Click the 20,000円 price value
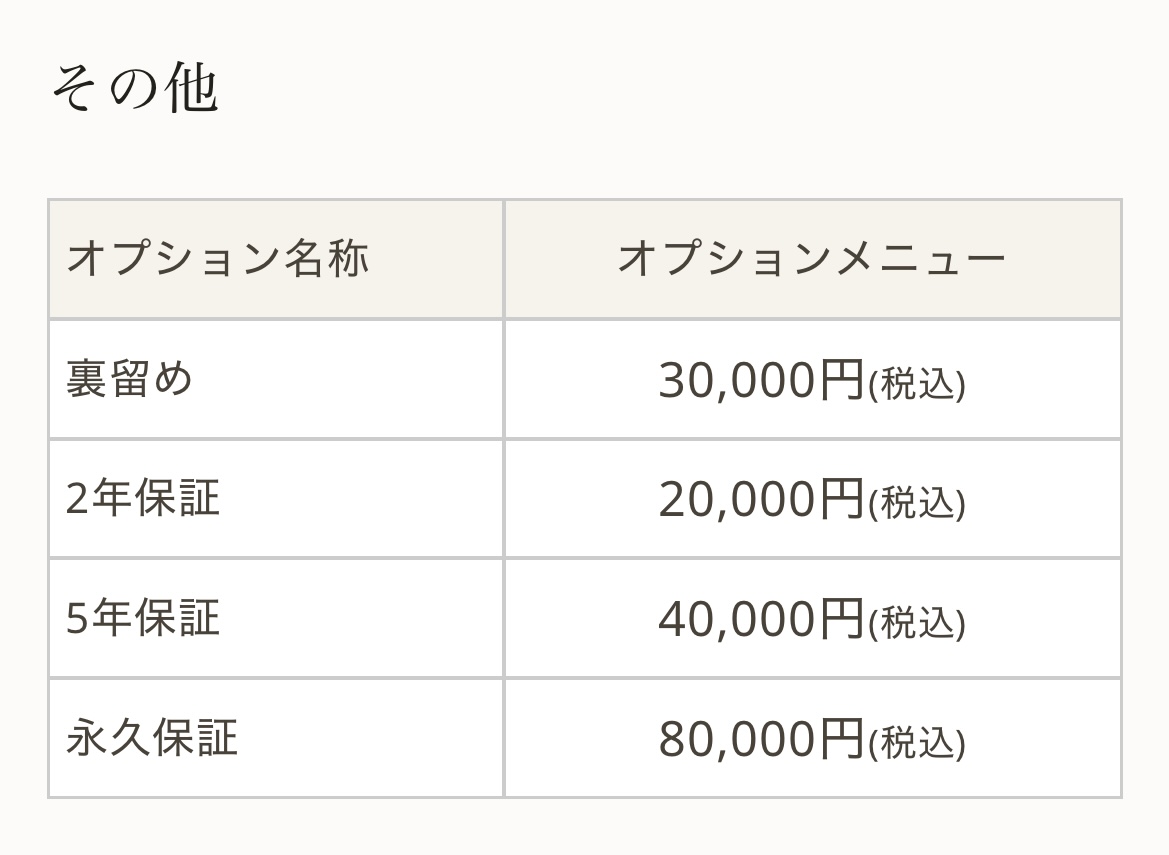 (760, 499)
